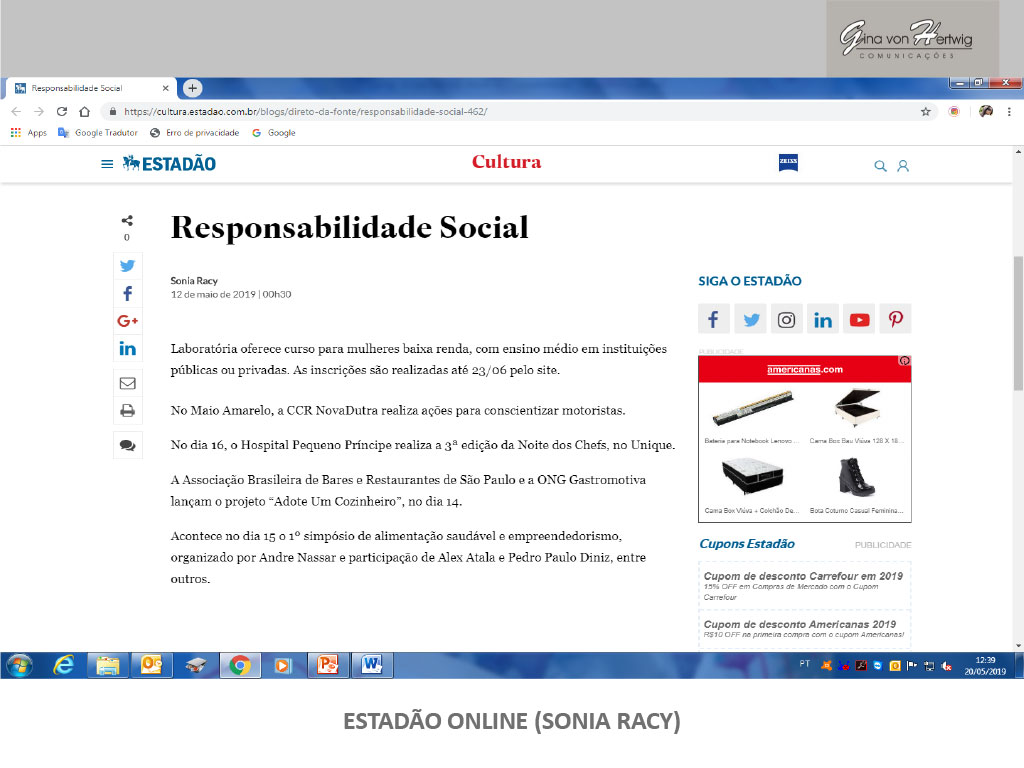Send the article by email
The image size is (1024, 768).
[x=127, y=383]
